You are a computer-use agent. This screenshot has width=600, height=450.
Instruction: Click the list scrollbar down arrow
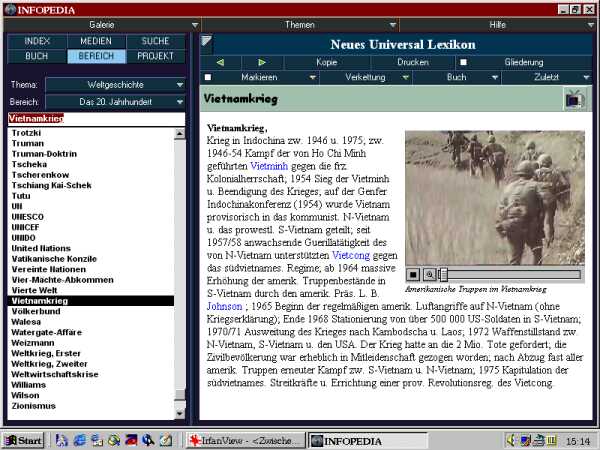[179, 414]
